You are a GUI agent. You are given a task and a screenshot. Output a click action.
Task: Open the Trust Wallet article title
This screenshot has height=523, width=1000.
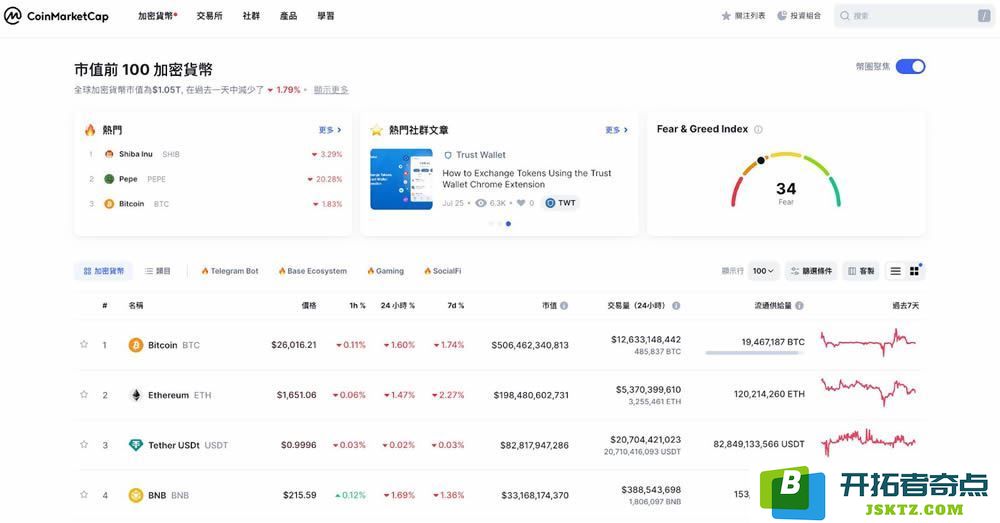[527, 179]
